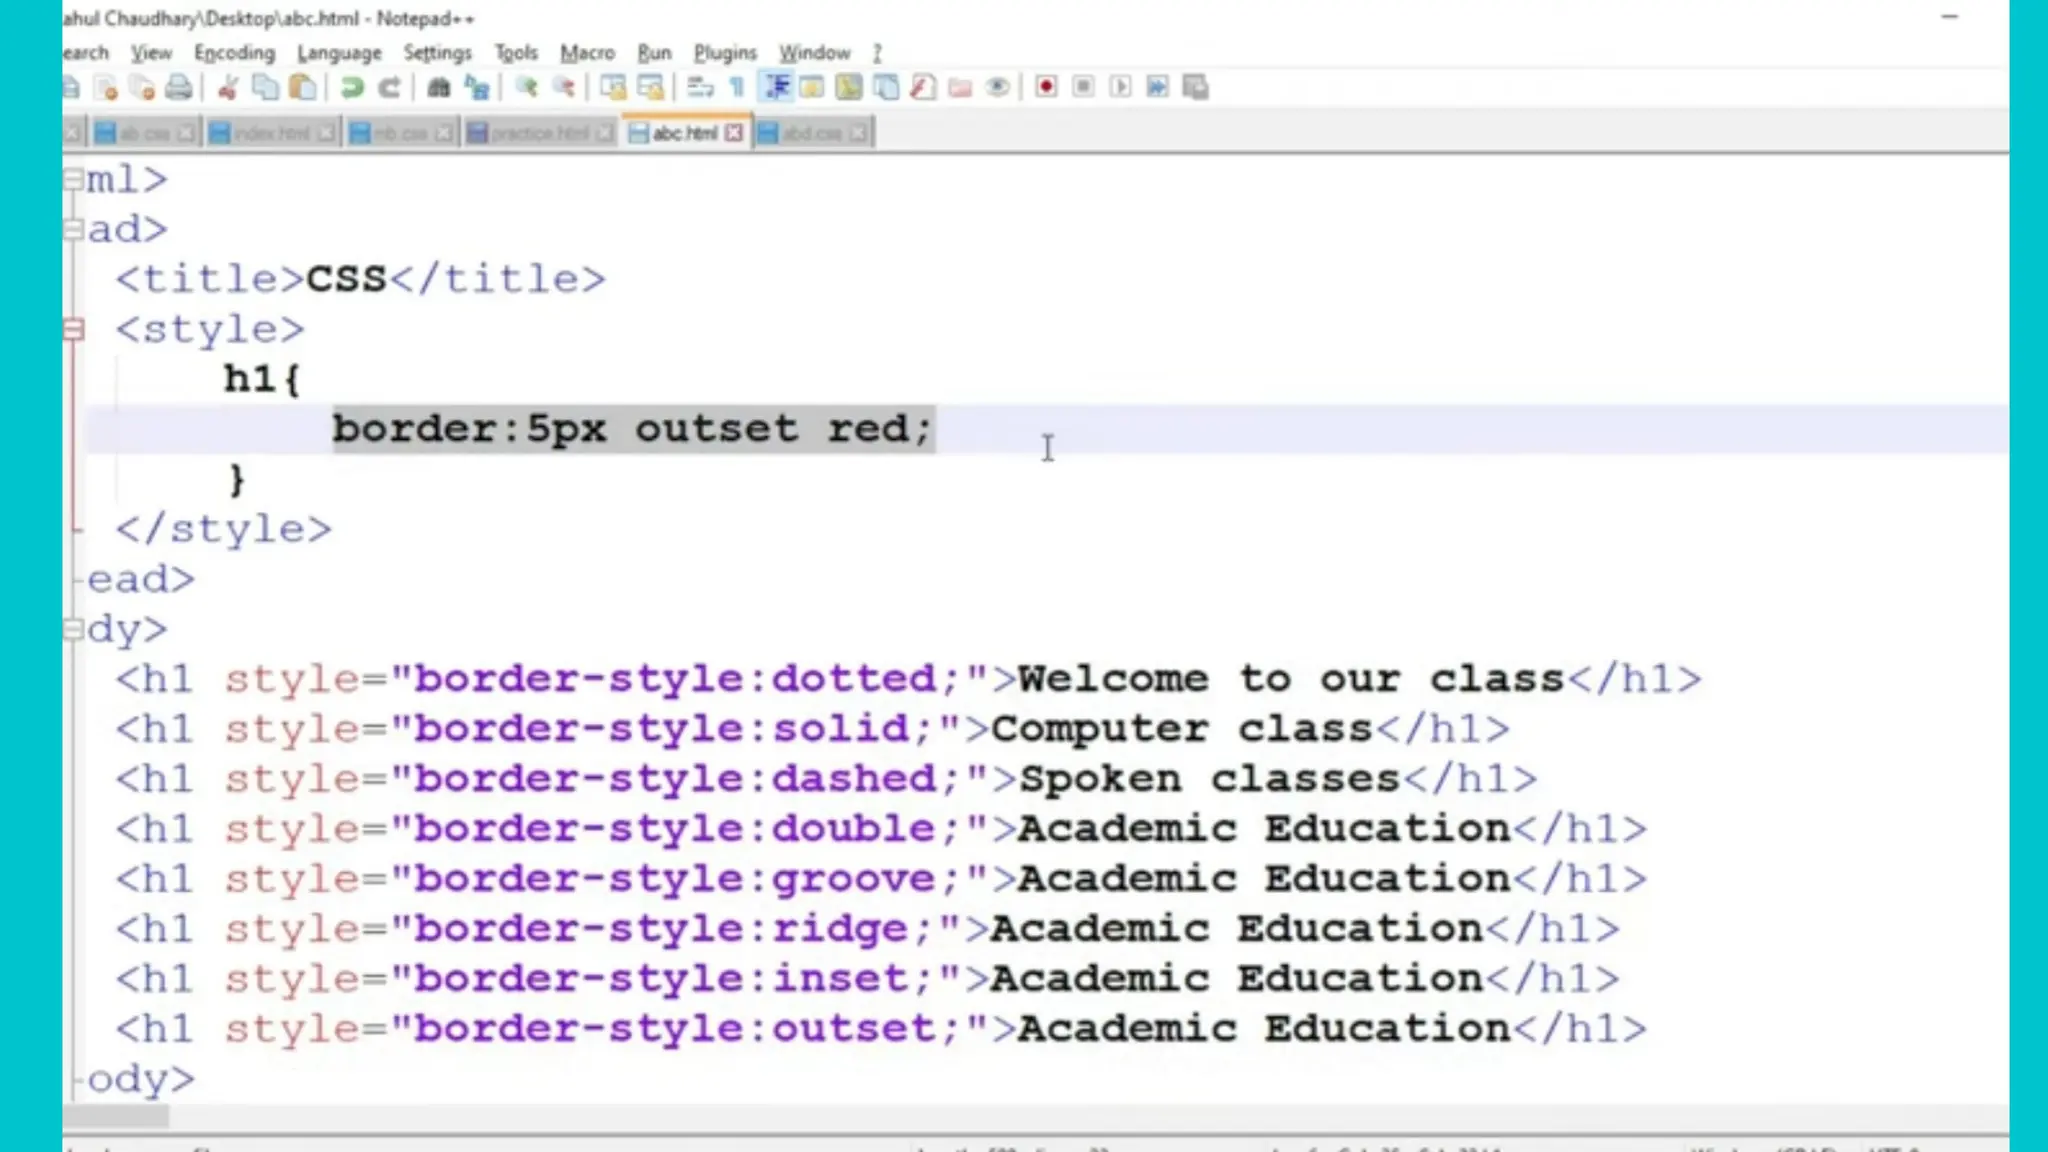Click the Cut scissors icon
Viewport: 2048px width, 1152px height.
[x=228, y=88]
